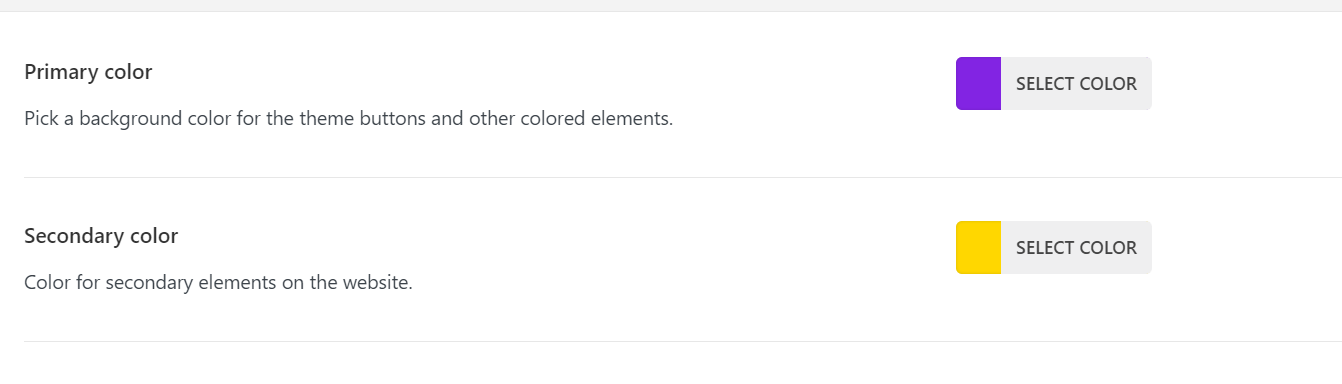Screen dimensions: 1342x384
Task: Open SELECT COLOR for Primary color
Action: (x=1076, y=84)
